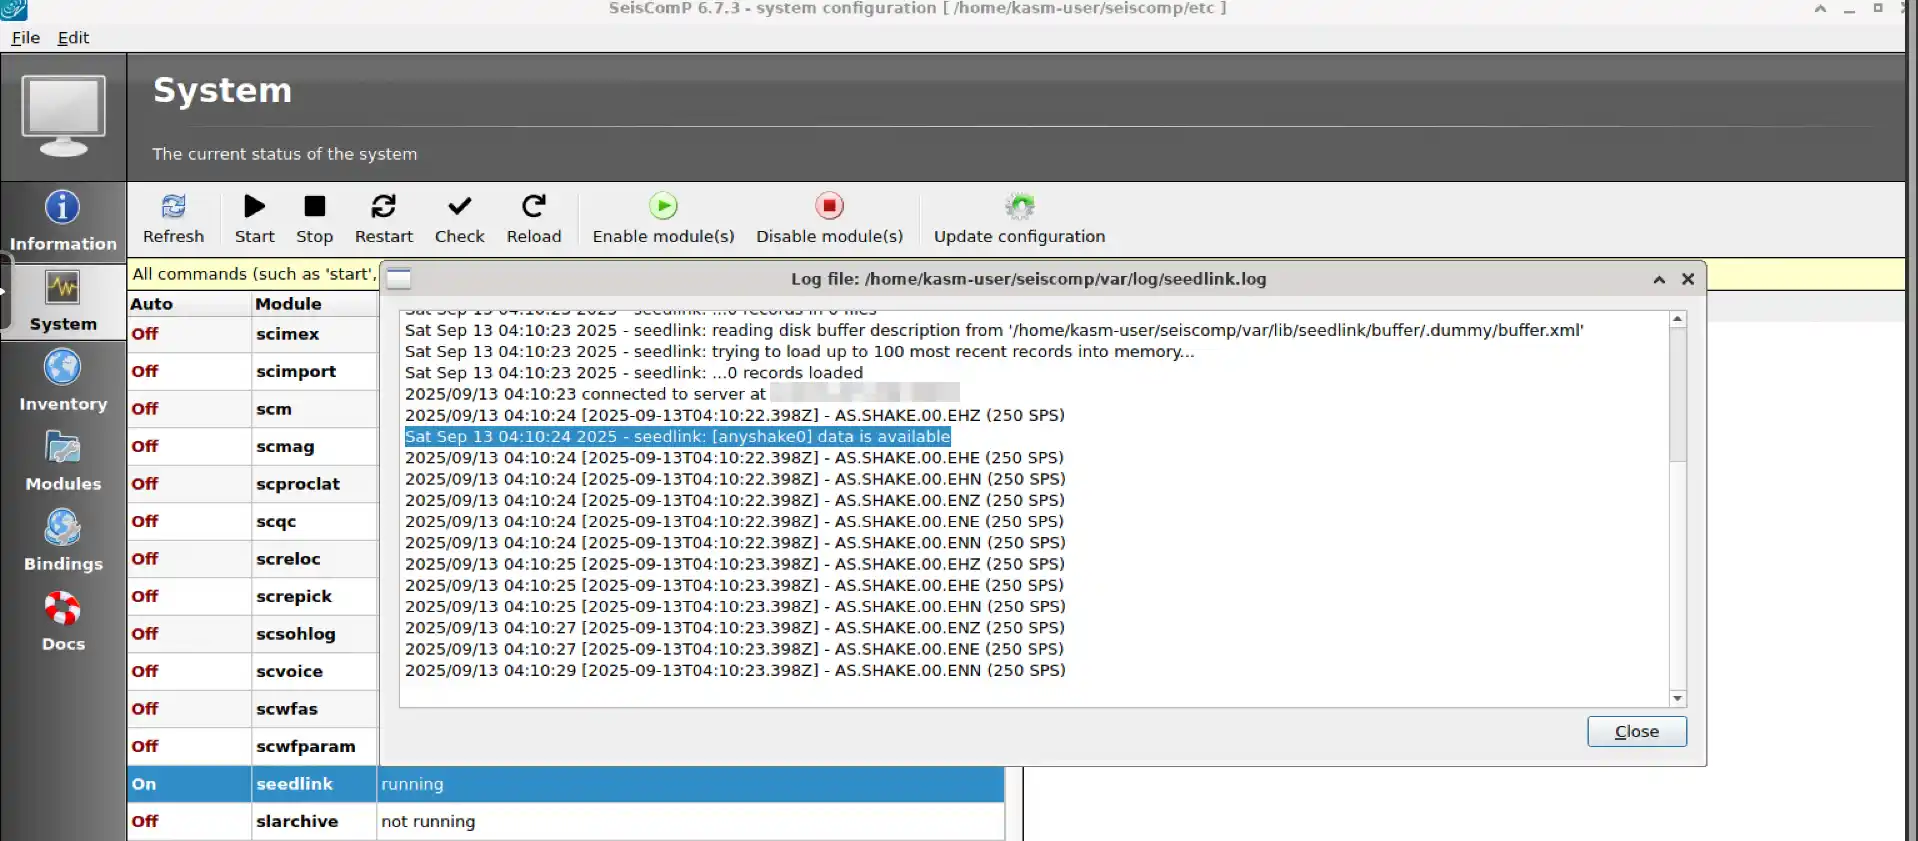Open the File menu
This screenshot has width=1918, height=841.
[x=26, y=38]
